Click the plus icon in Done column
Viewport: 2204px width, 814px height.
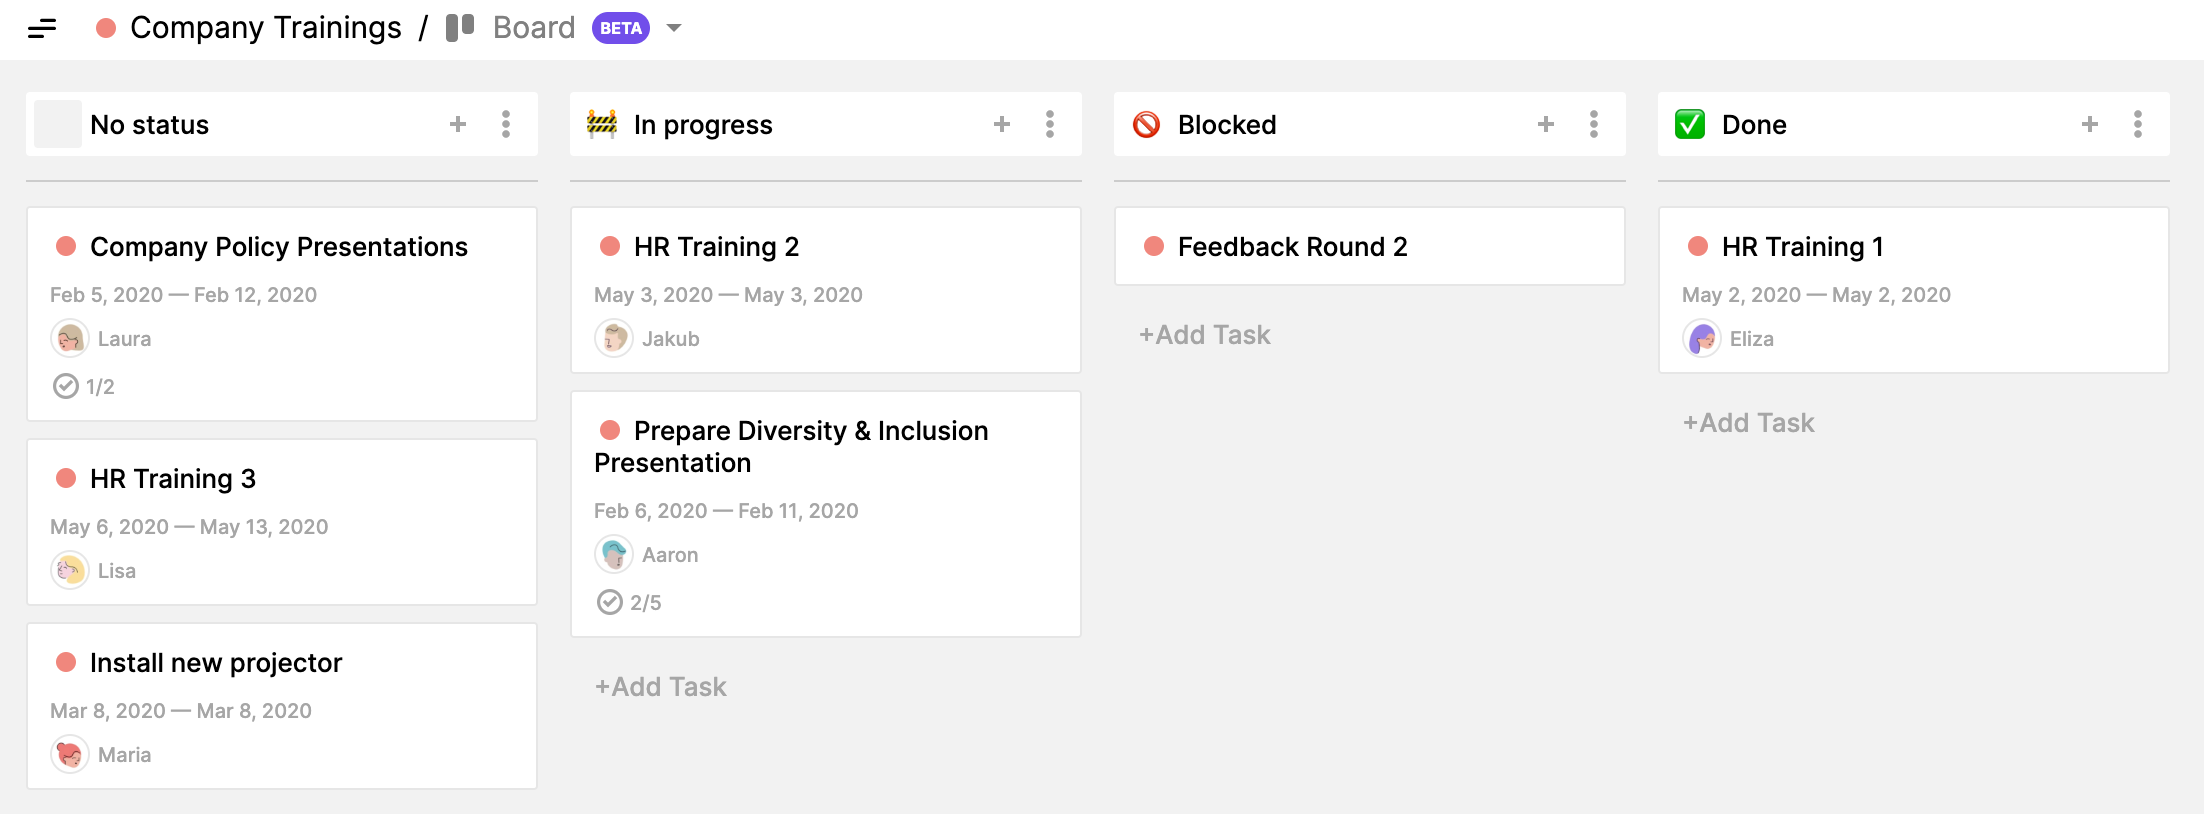tap(2090, 124)
